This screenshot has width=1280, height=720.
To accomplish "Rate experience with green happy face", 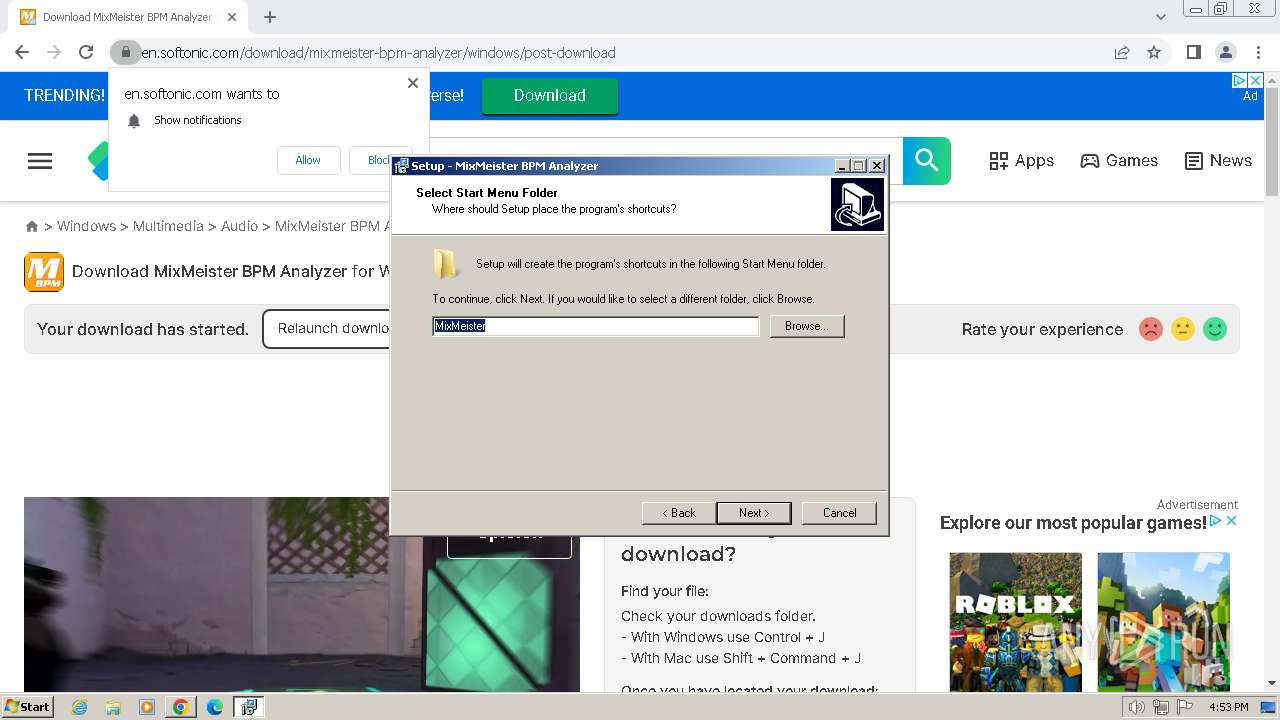I will 1215,329.
